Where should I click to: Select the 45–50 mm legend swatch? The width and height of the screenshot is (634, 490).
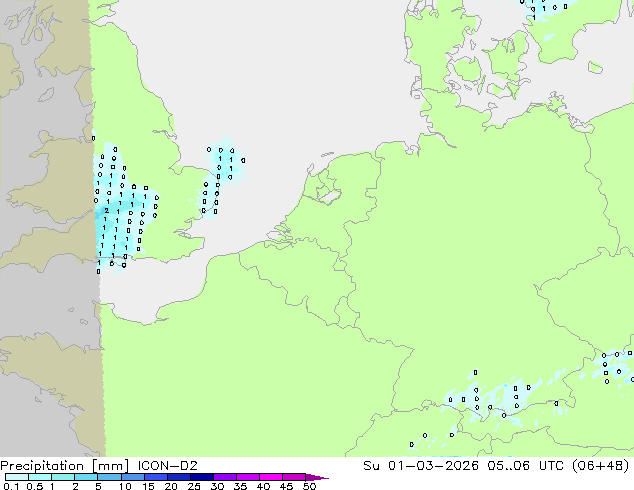click(x=294, y=477)
